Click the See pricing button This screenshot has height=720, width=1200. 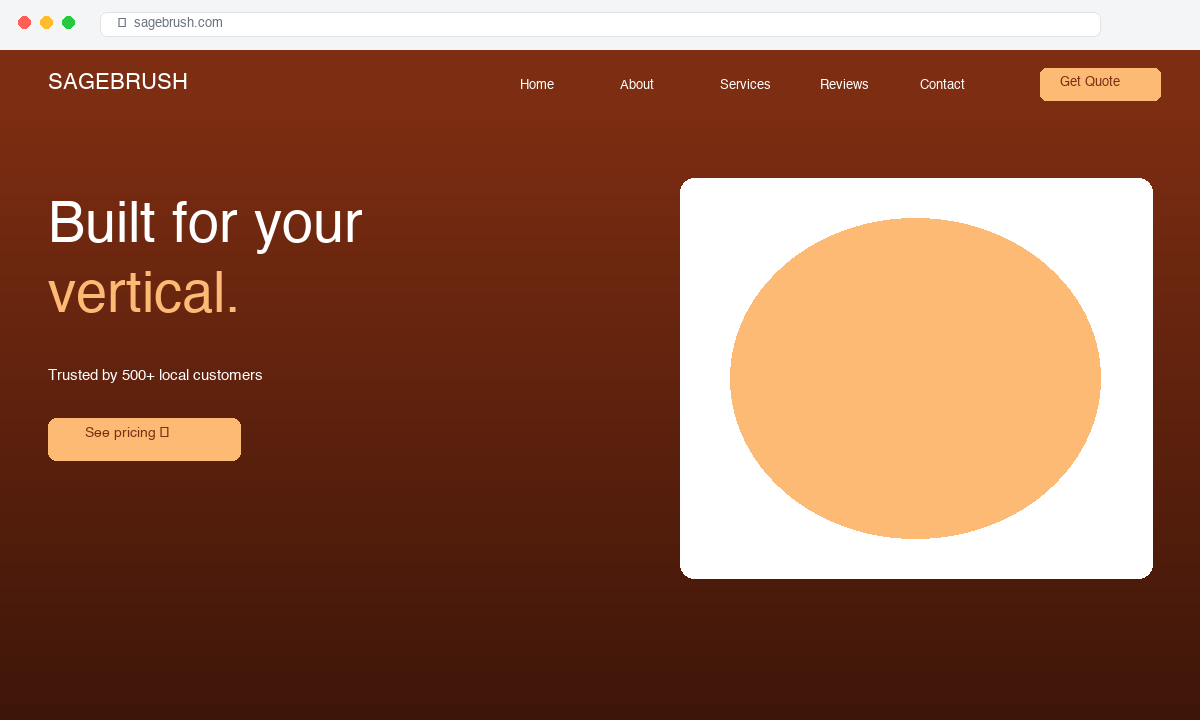144,439
